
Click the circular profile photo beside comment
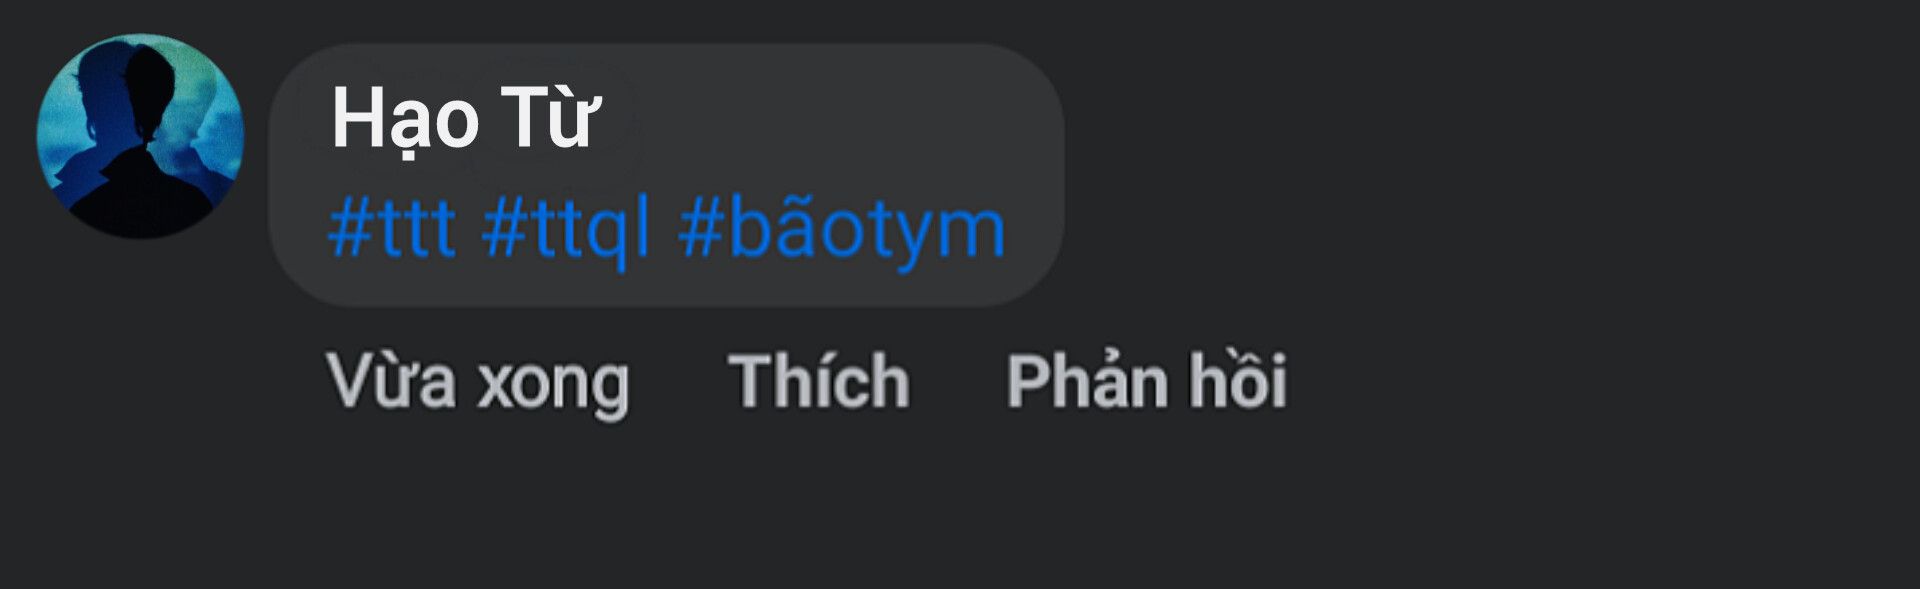pos(140,137)
